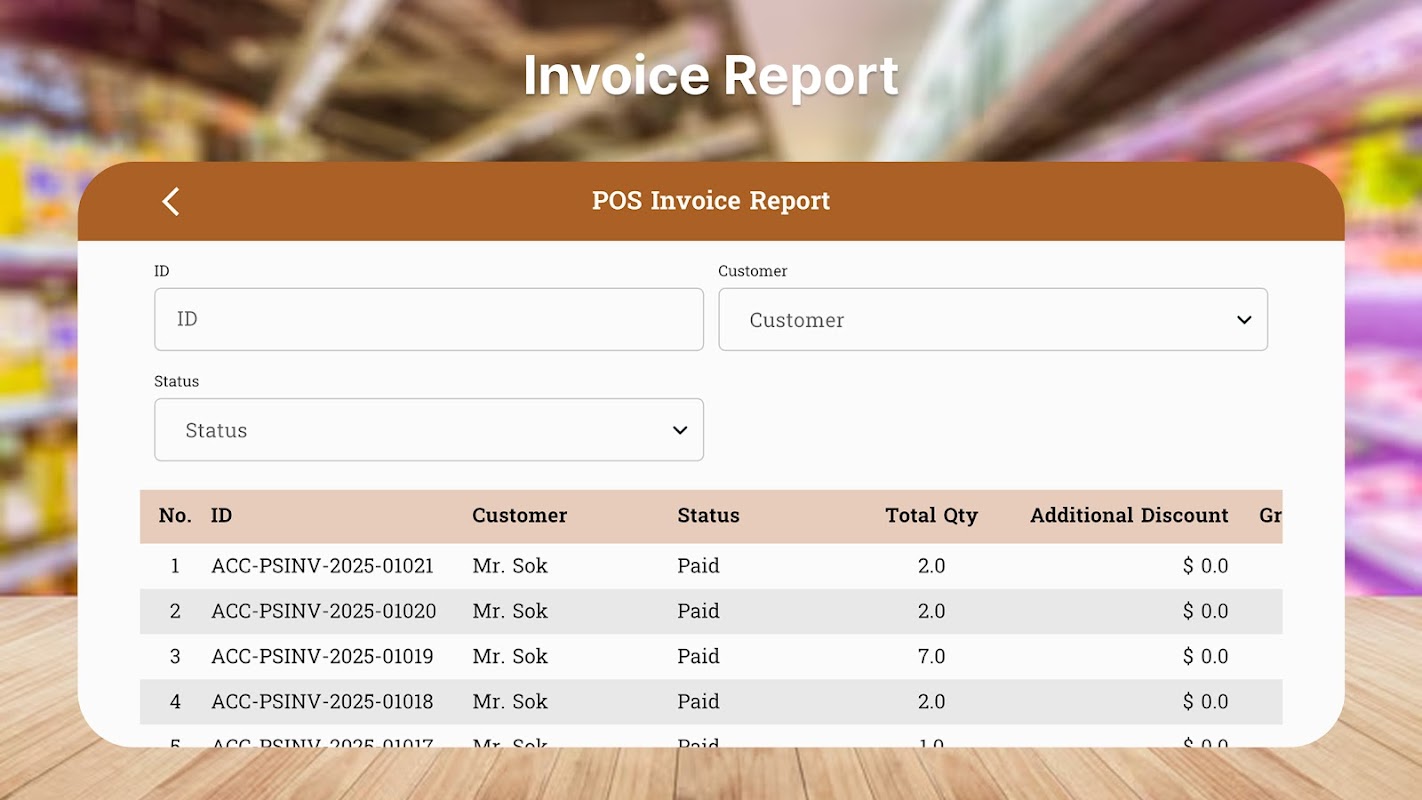Image resolution: width=1422 pixels, height=800 pixels.
Task: Click row number 2 in the table
Action: point(175,611)
